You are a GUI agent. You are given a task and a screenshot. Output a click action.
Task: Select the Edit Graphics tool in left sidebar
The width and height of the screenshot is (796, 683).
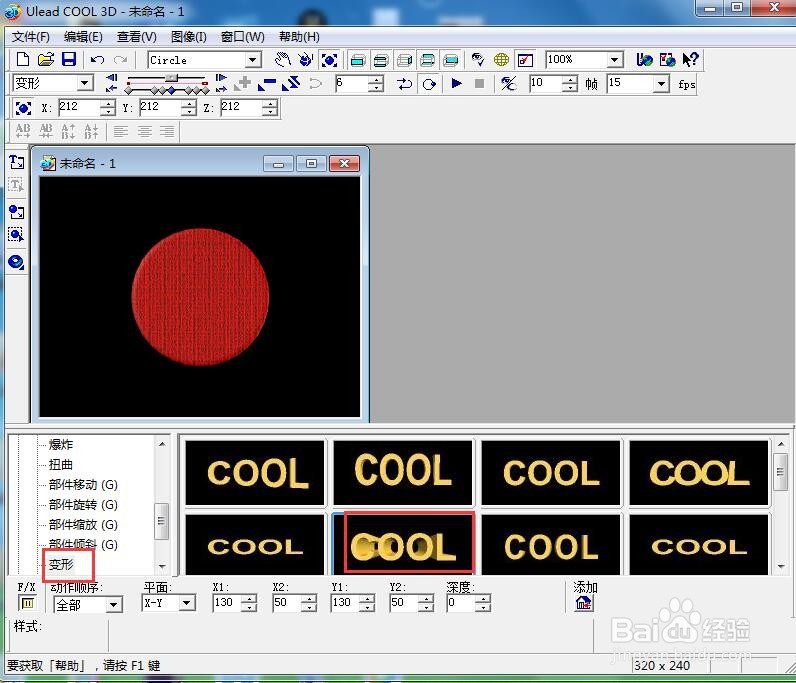click(16, 235)
